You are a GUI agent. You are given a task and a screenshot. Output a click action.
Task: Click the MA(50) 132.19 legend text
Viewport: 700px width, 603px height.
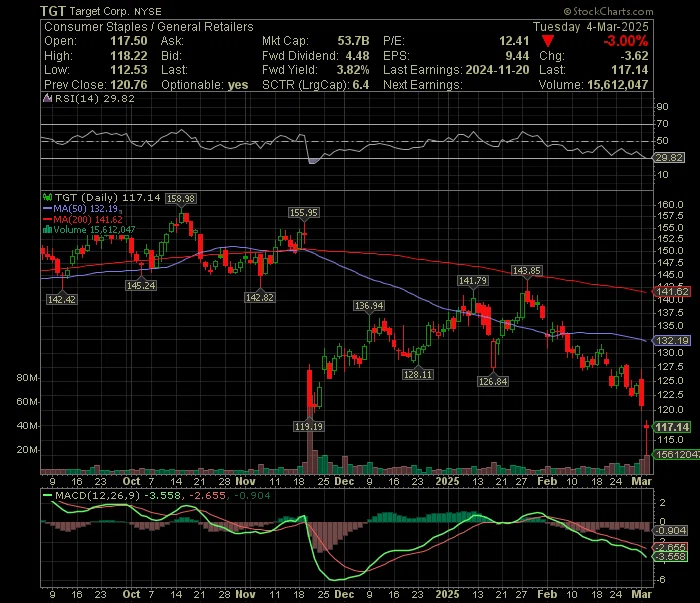(x=86, y=208)
